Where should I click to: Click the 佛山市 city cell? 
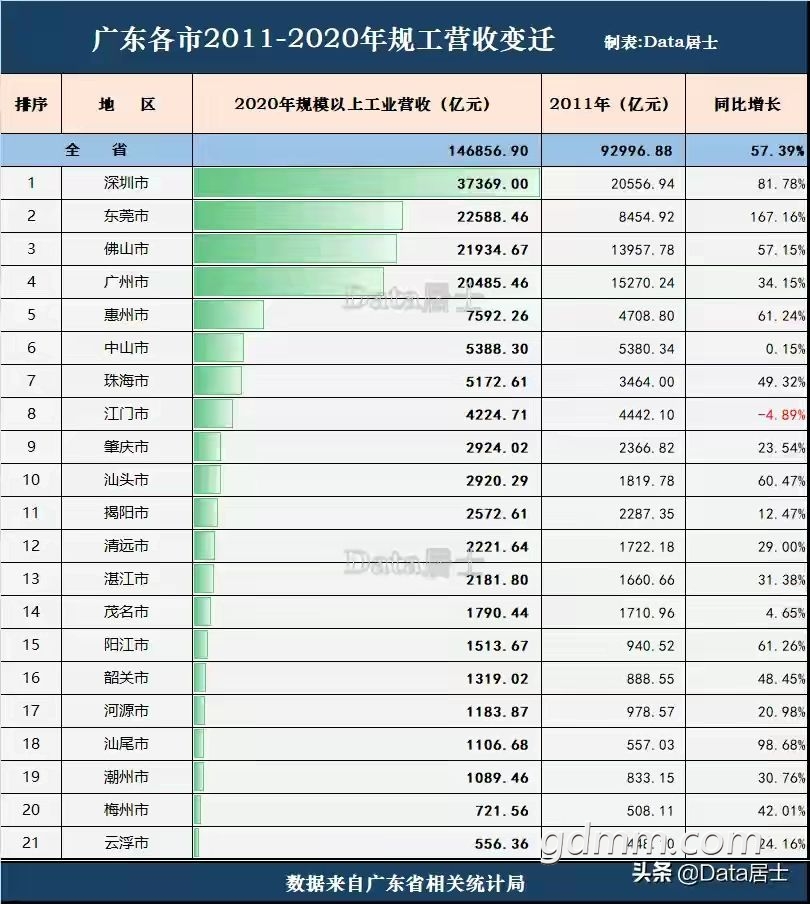point(127,249)
